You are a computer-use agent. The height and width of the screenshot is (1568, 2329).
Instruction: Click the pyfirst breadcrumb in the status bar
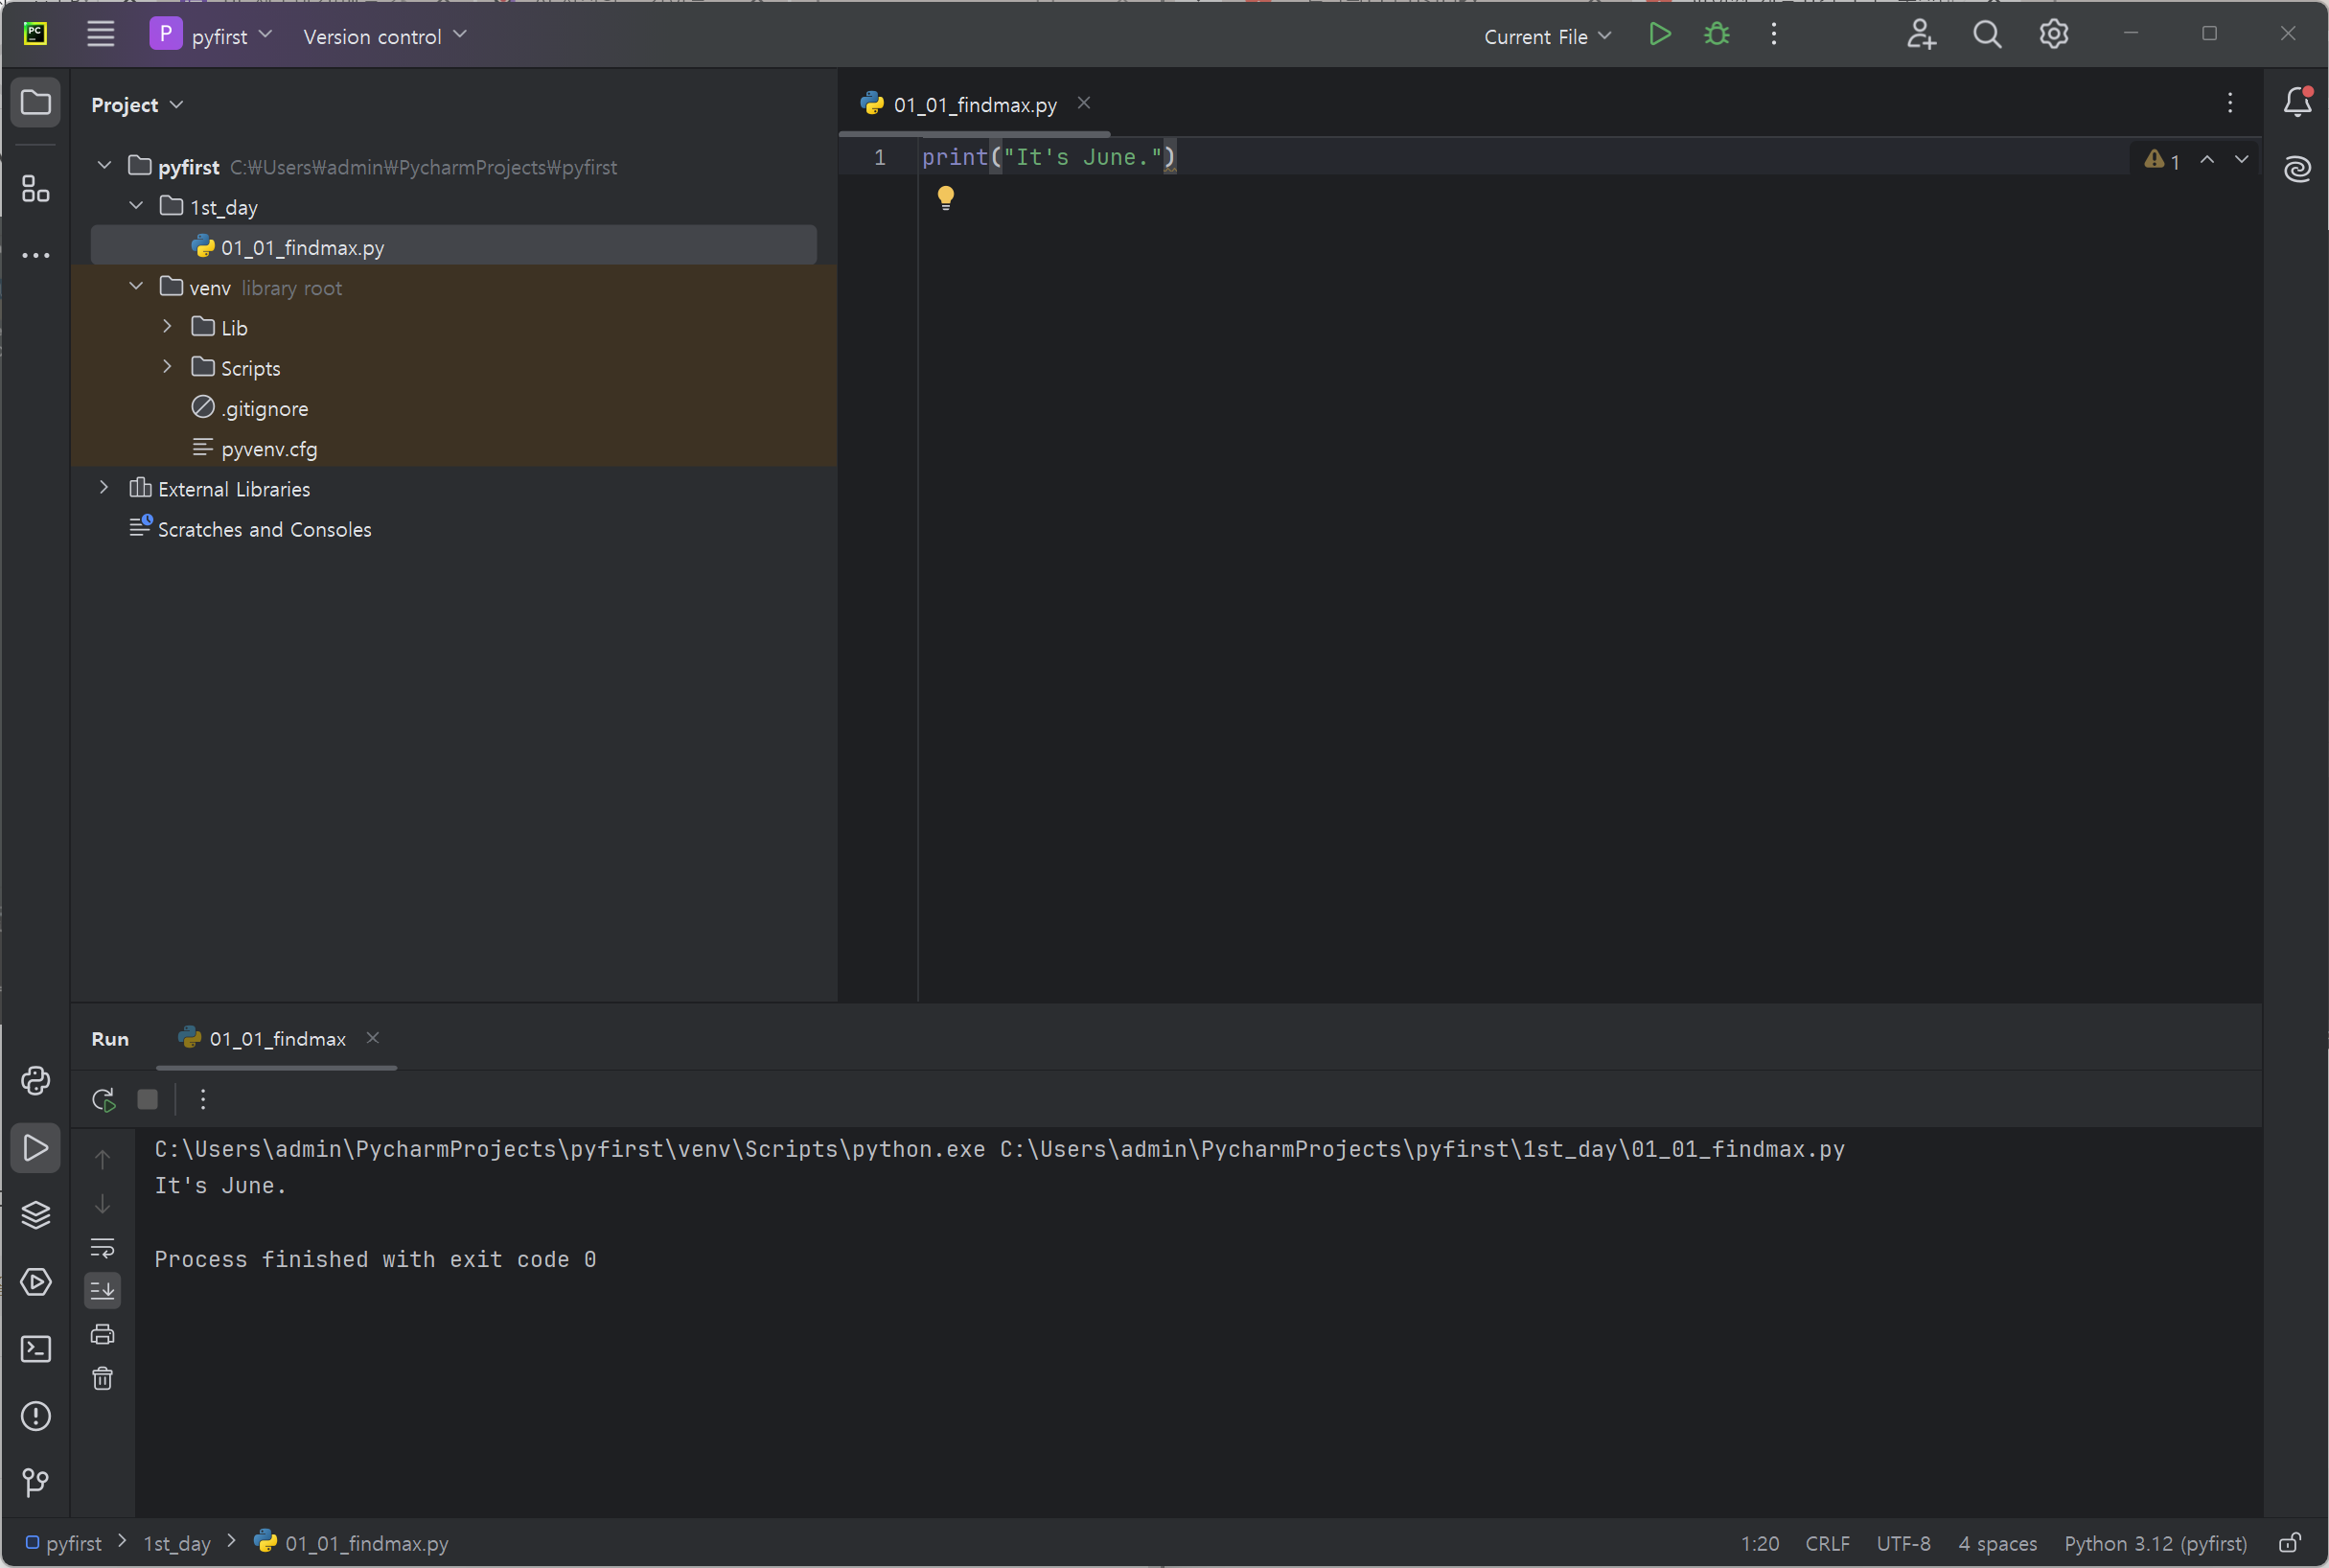(x=64, y=1544)
